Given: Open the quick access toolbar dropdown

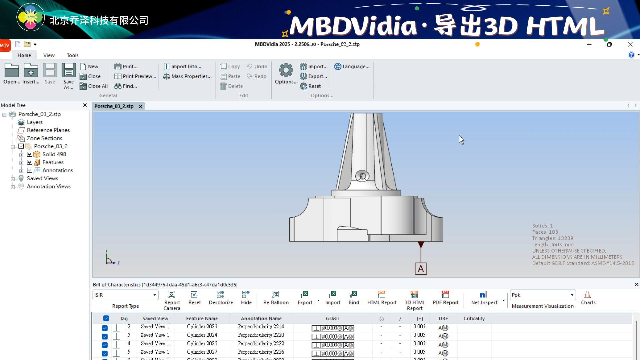Looking at the screenshot, I should pos(35,44).
